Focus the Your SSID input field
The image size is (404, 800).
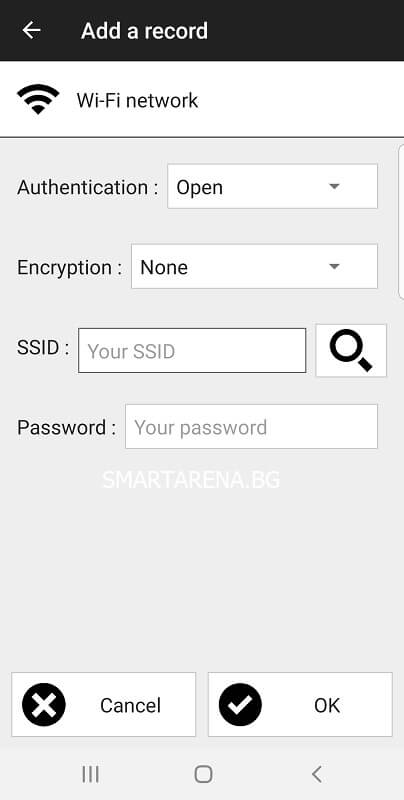pos(192,351)
